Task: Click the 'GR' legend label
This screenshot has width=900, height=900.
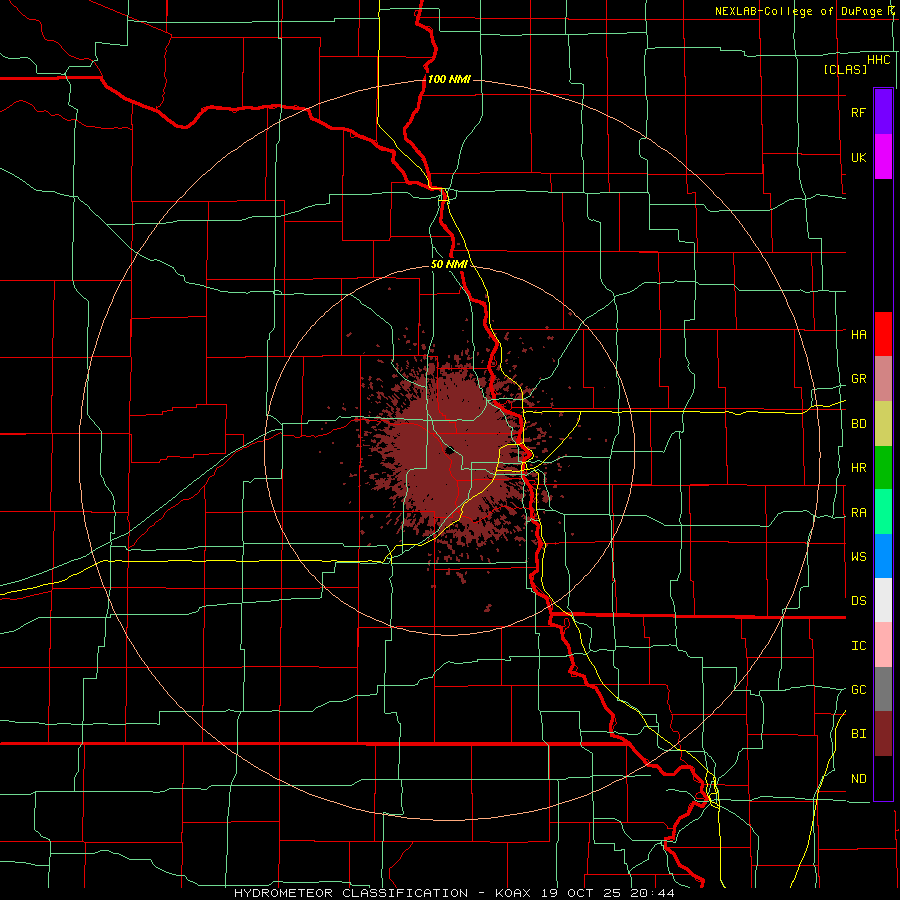Action: tap(858, 379)
